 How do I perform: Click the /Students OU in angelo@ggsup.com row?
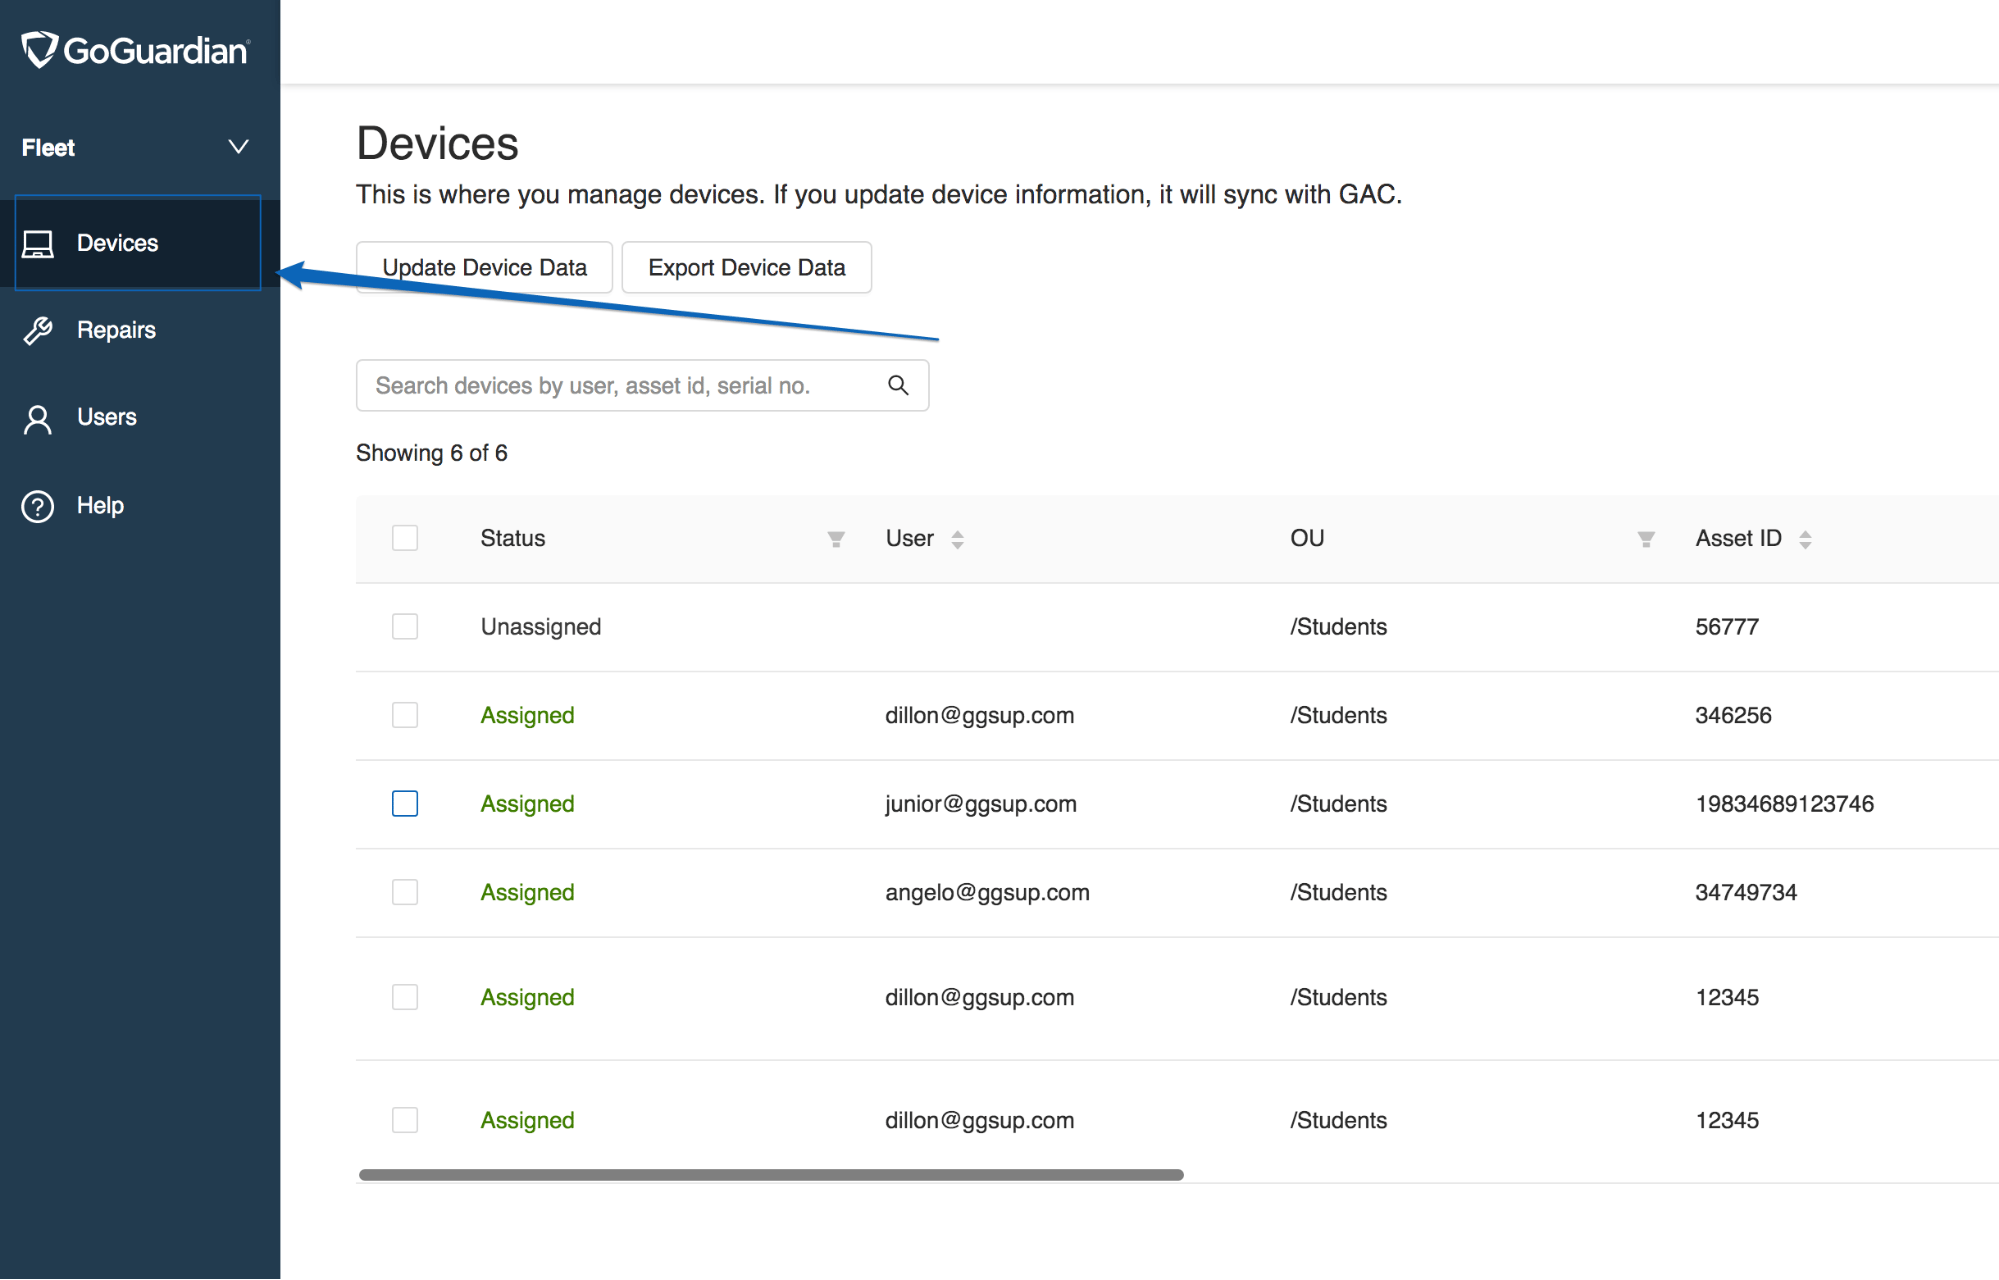pyautogui.click(x=1339, y=892)
